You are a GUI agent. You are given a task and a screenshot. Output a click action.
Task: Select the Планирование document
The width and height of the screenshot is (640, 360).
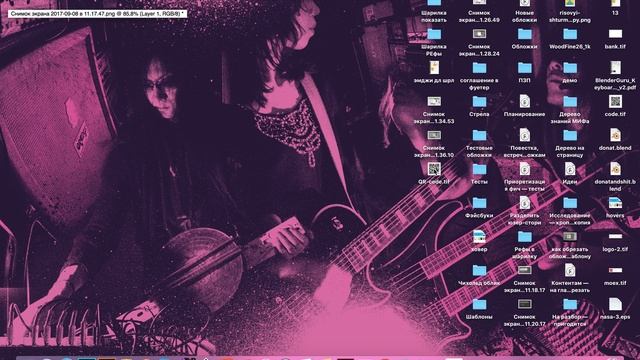click(x=524, y=101)
